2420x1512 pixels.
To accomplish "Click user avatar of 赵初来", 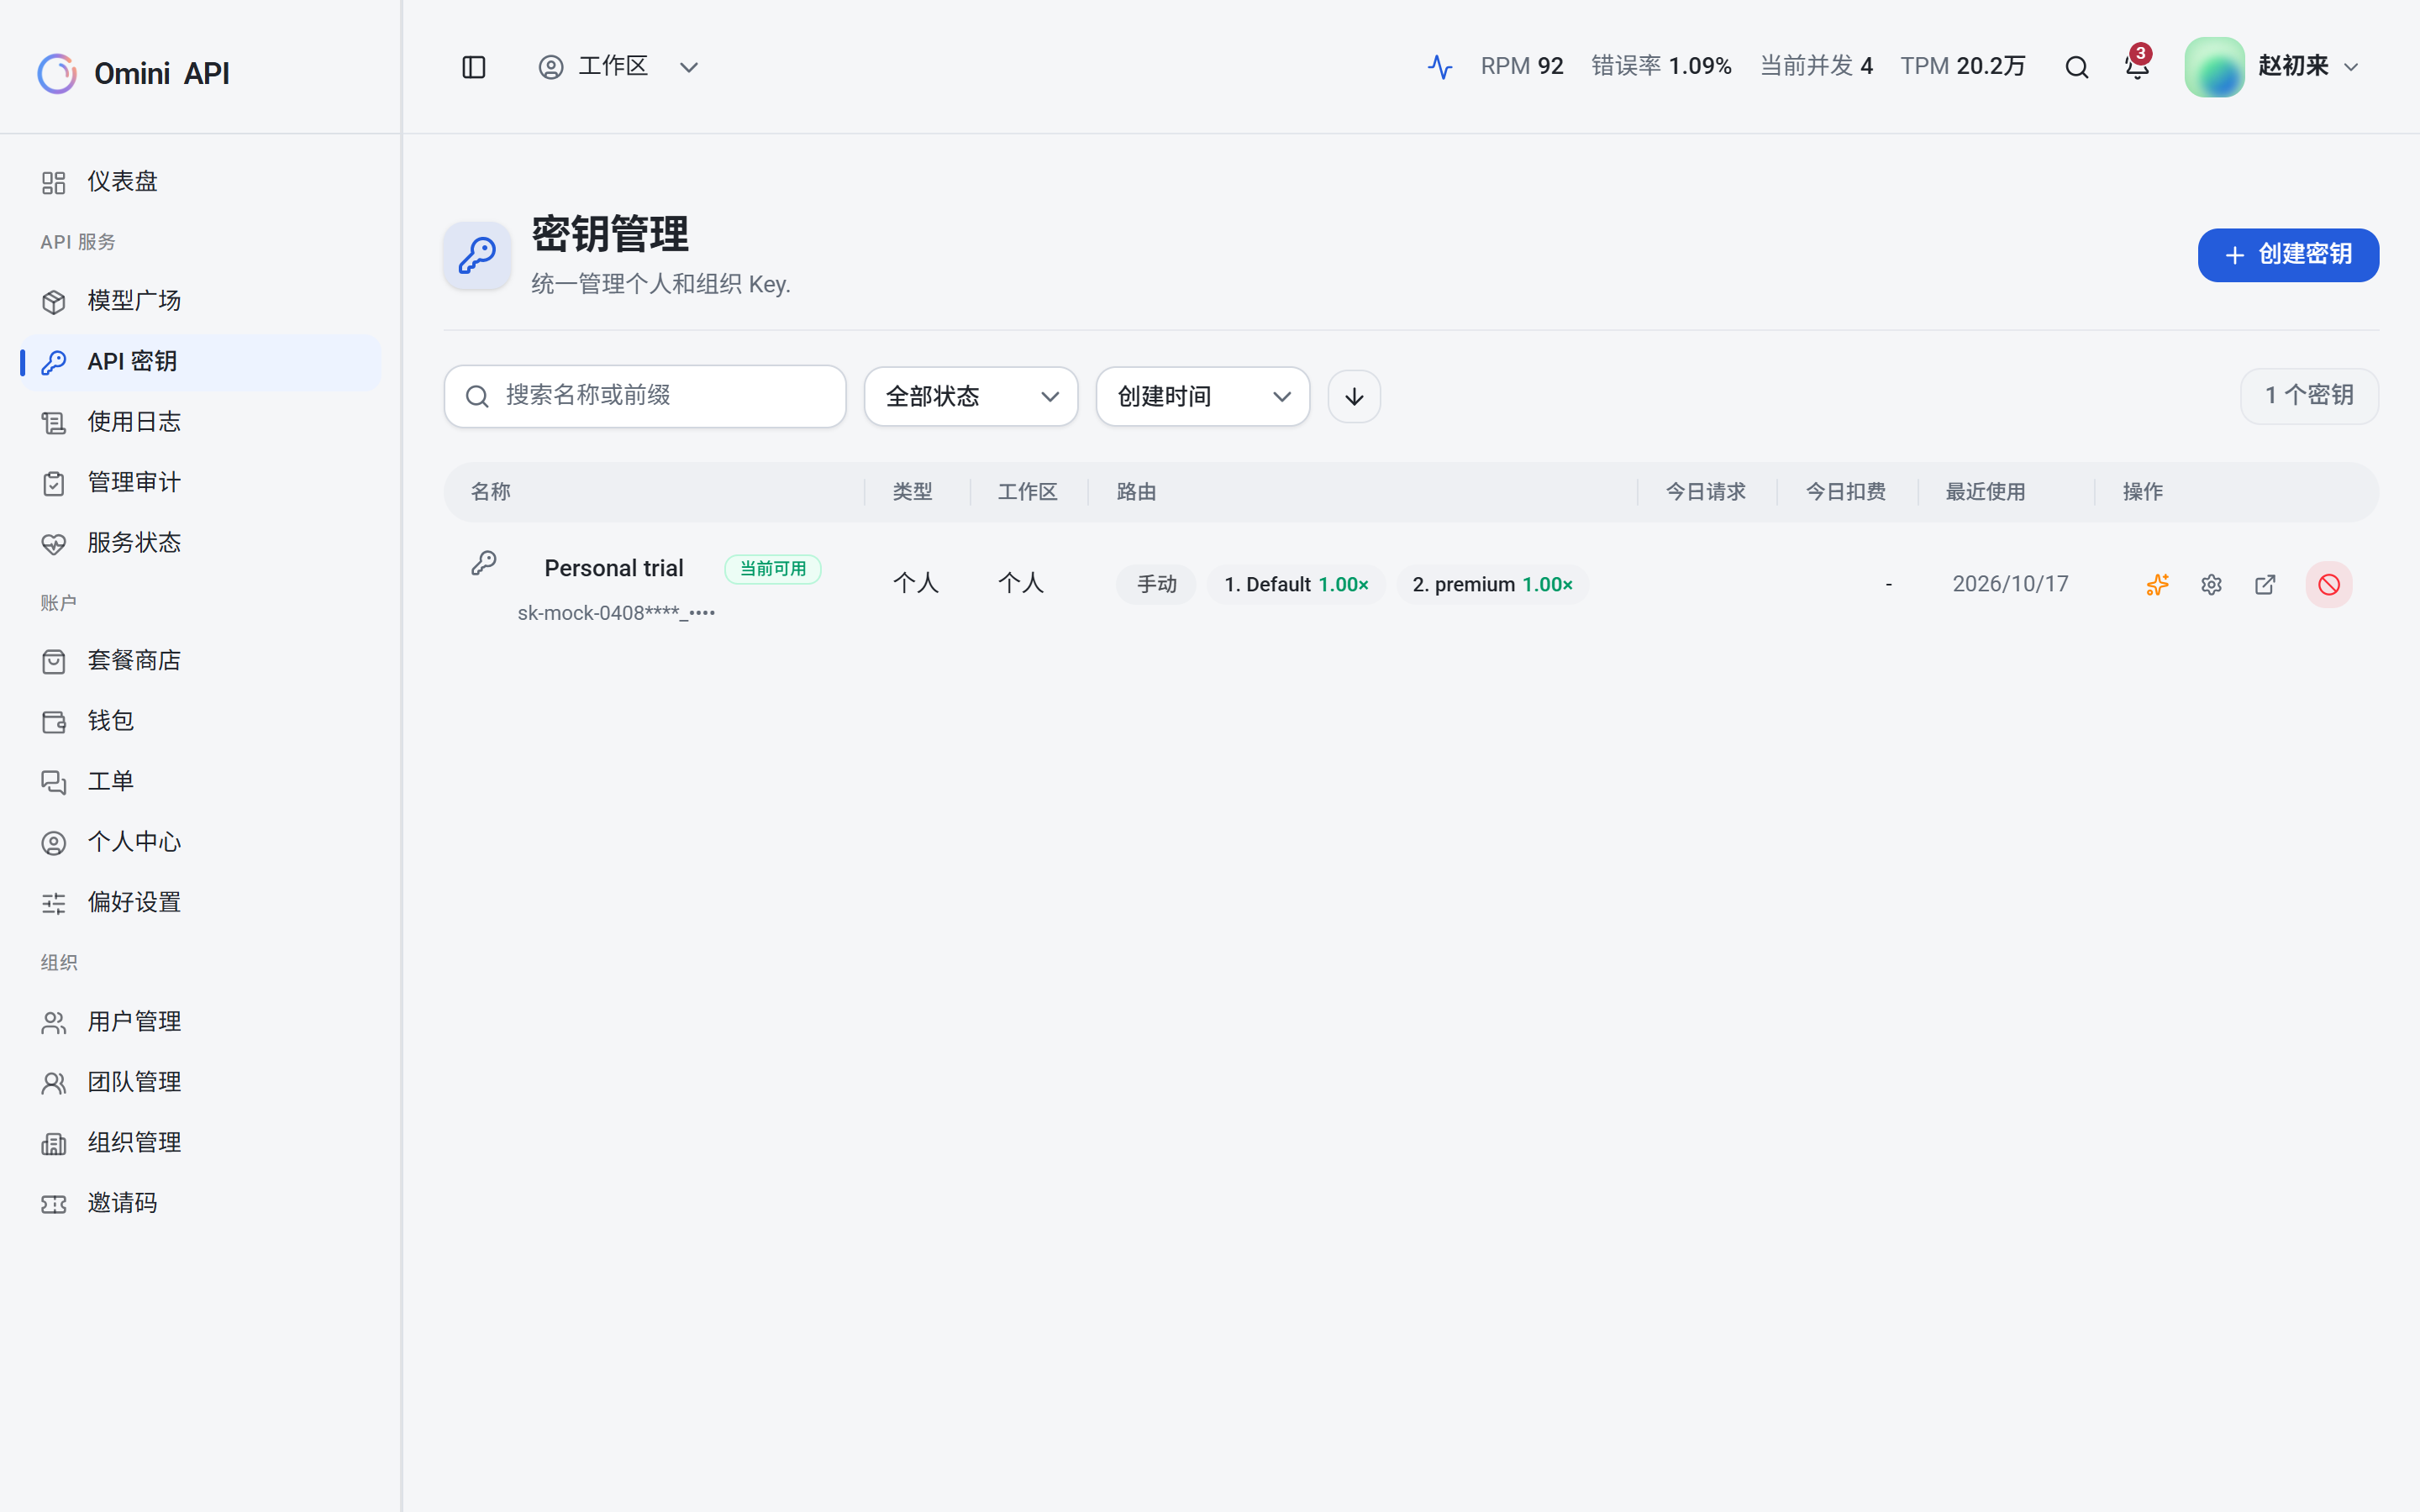I will [2214, 67].
